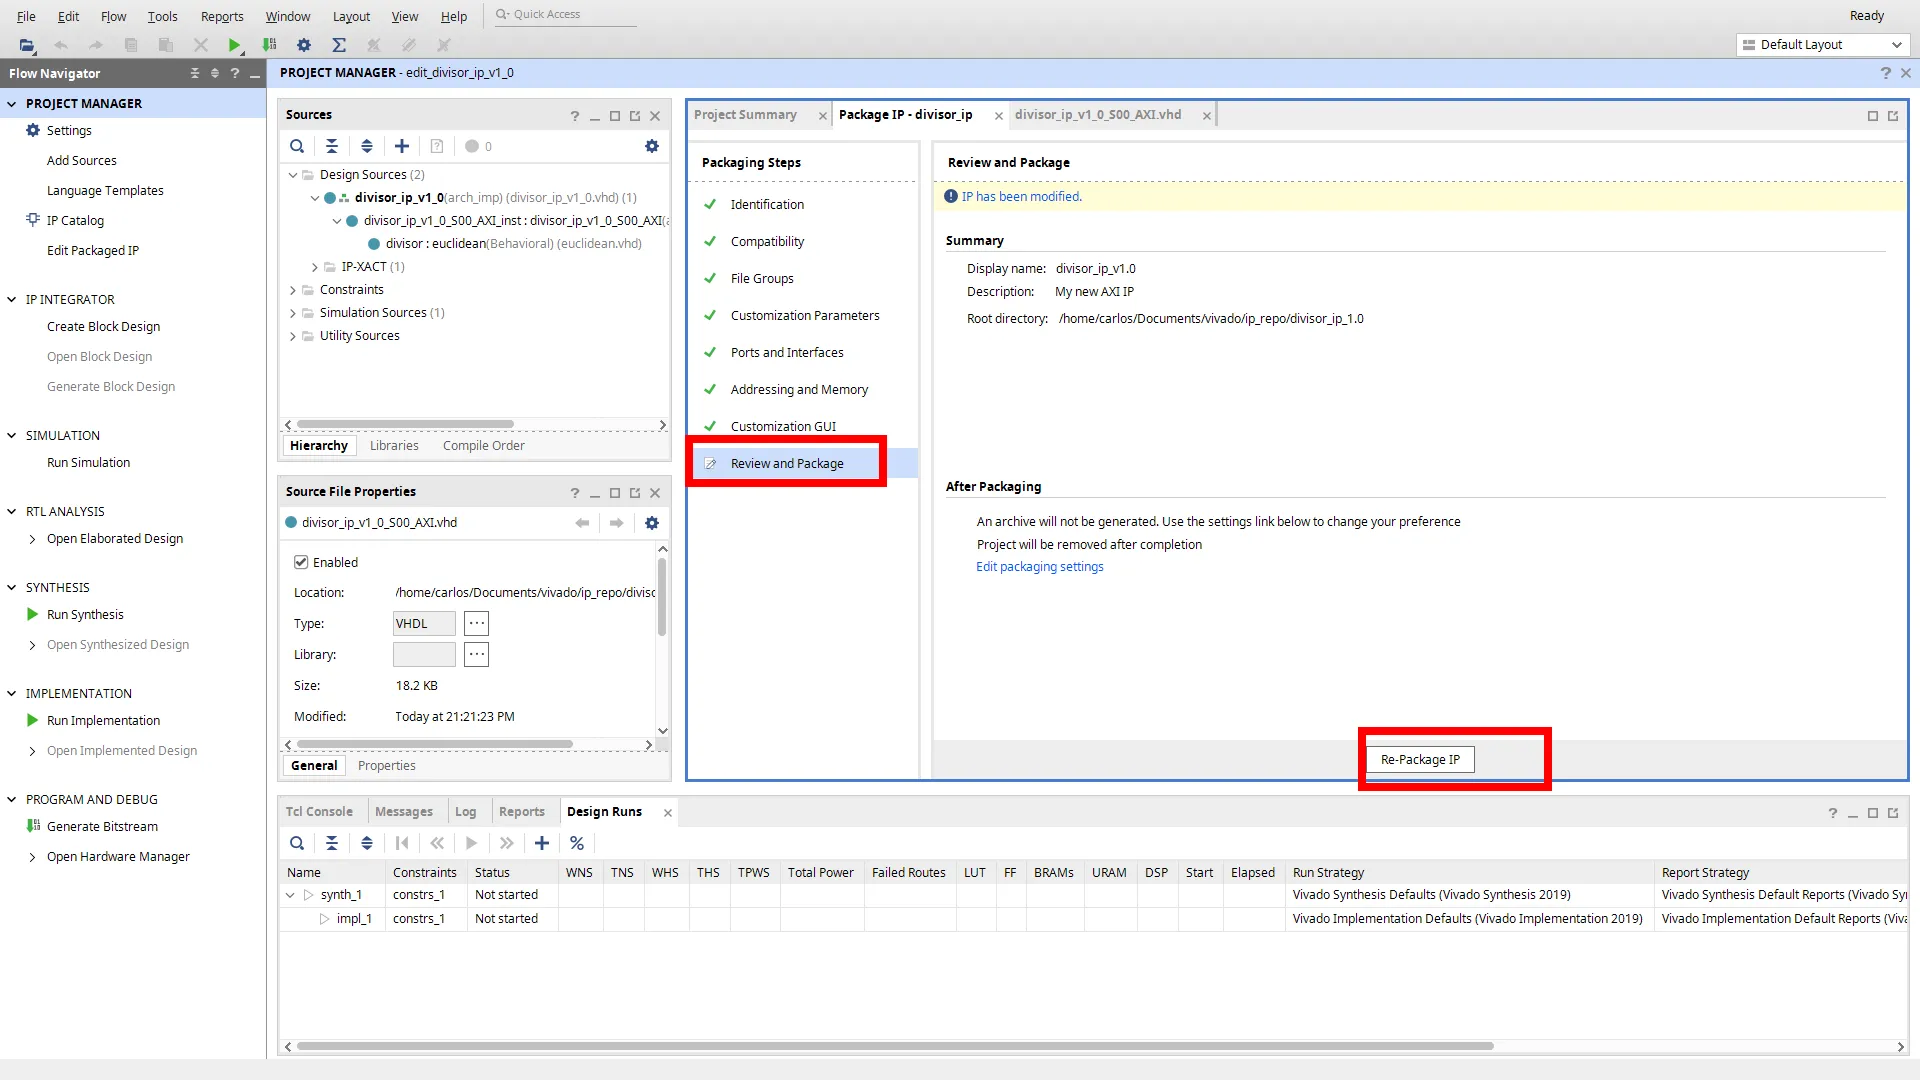Image resolution: width=1920 pixels, height=1080 pixels.
Task: Add sources with plus icon in Sources panel
Action: click(402, 146)
